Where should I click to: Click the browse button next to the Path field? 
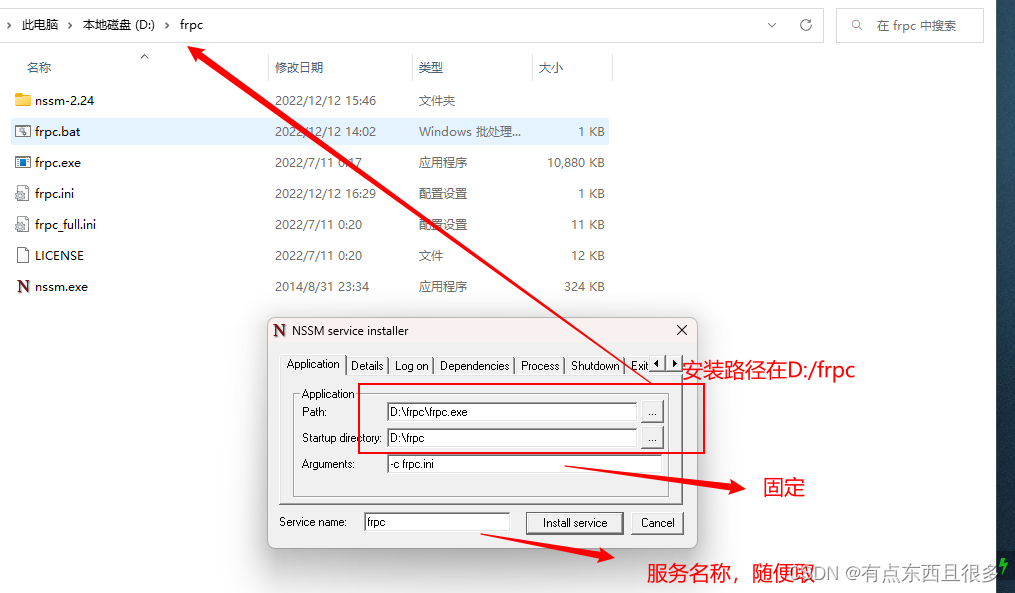coord(651,411)
